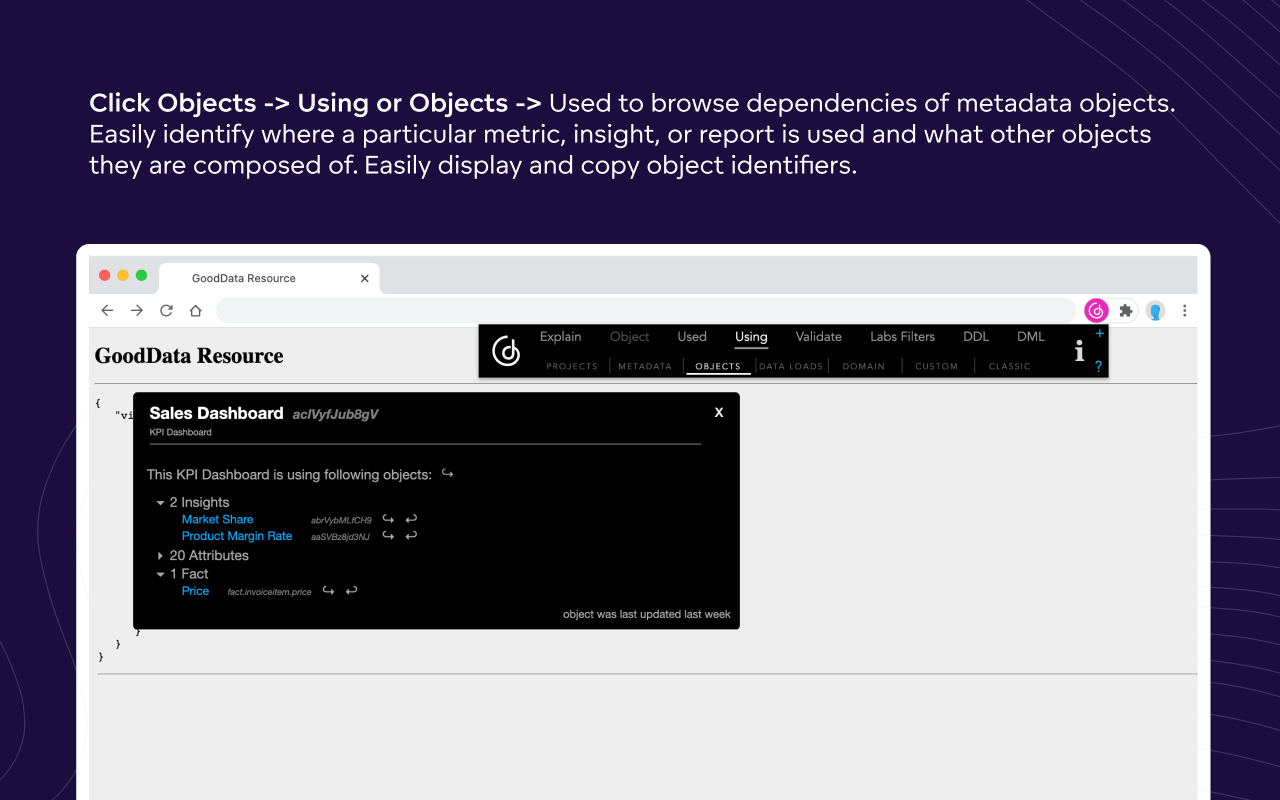
Task: Click the forward arrow icon beside the Price fact
Action: click(x=328, y=591)
